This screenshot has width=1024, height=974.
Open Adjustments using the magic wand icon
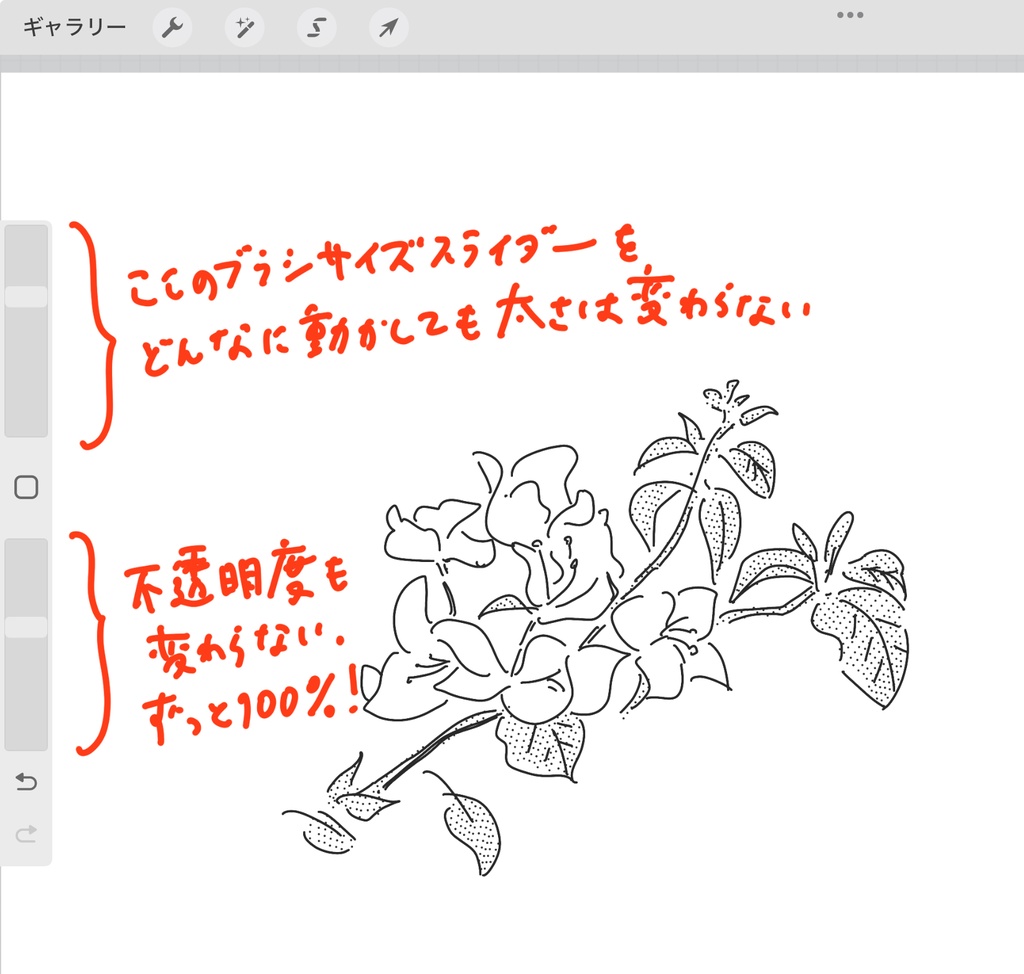pyautogui.click(x=243, y=26)
